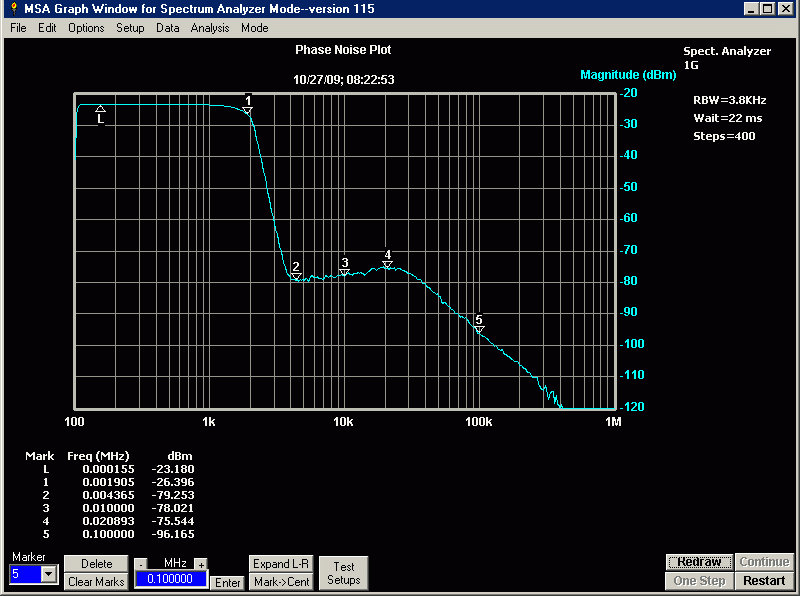Minimize the MSA Graph window
The width and height of the screenshot is (800, 596).
751,9
